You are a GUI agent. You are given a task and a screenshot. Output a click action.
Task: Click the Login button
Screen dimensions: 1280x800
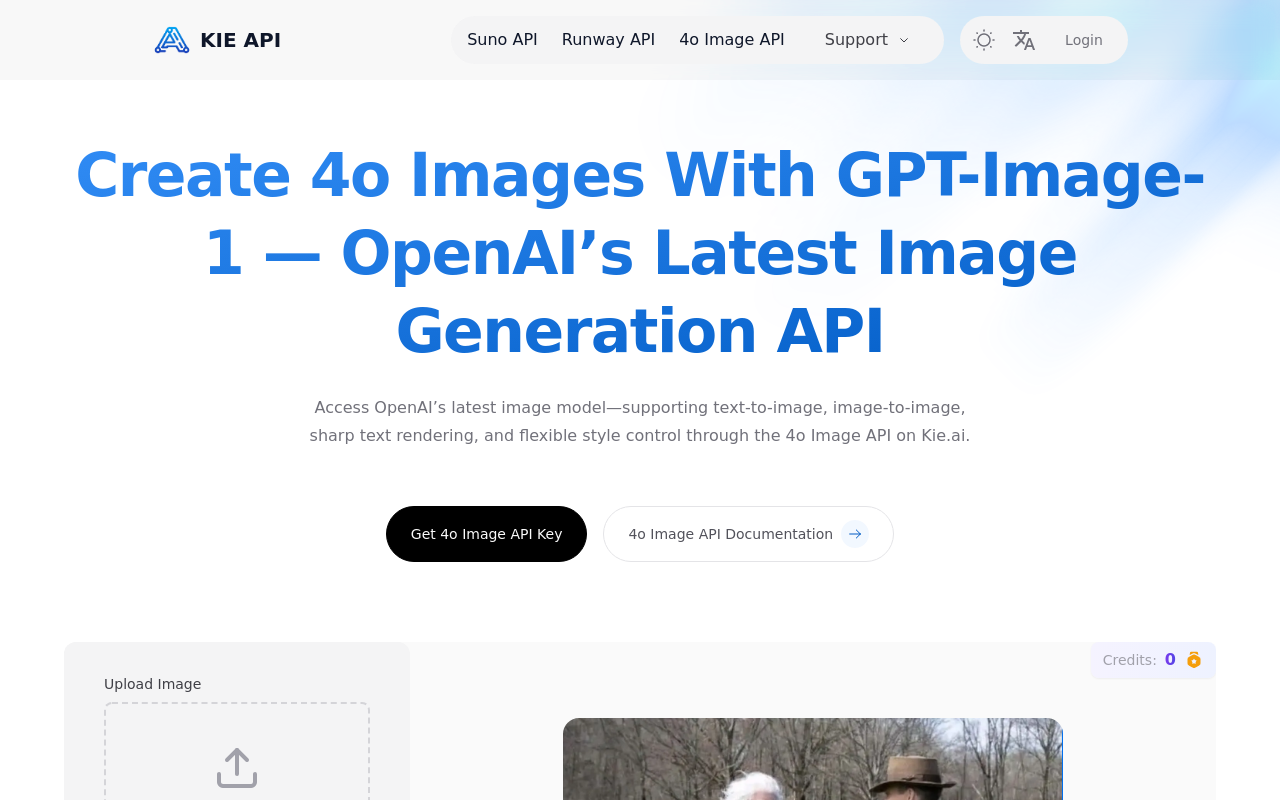1084,40
